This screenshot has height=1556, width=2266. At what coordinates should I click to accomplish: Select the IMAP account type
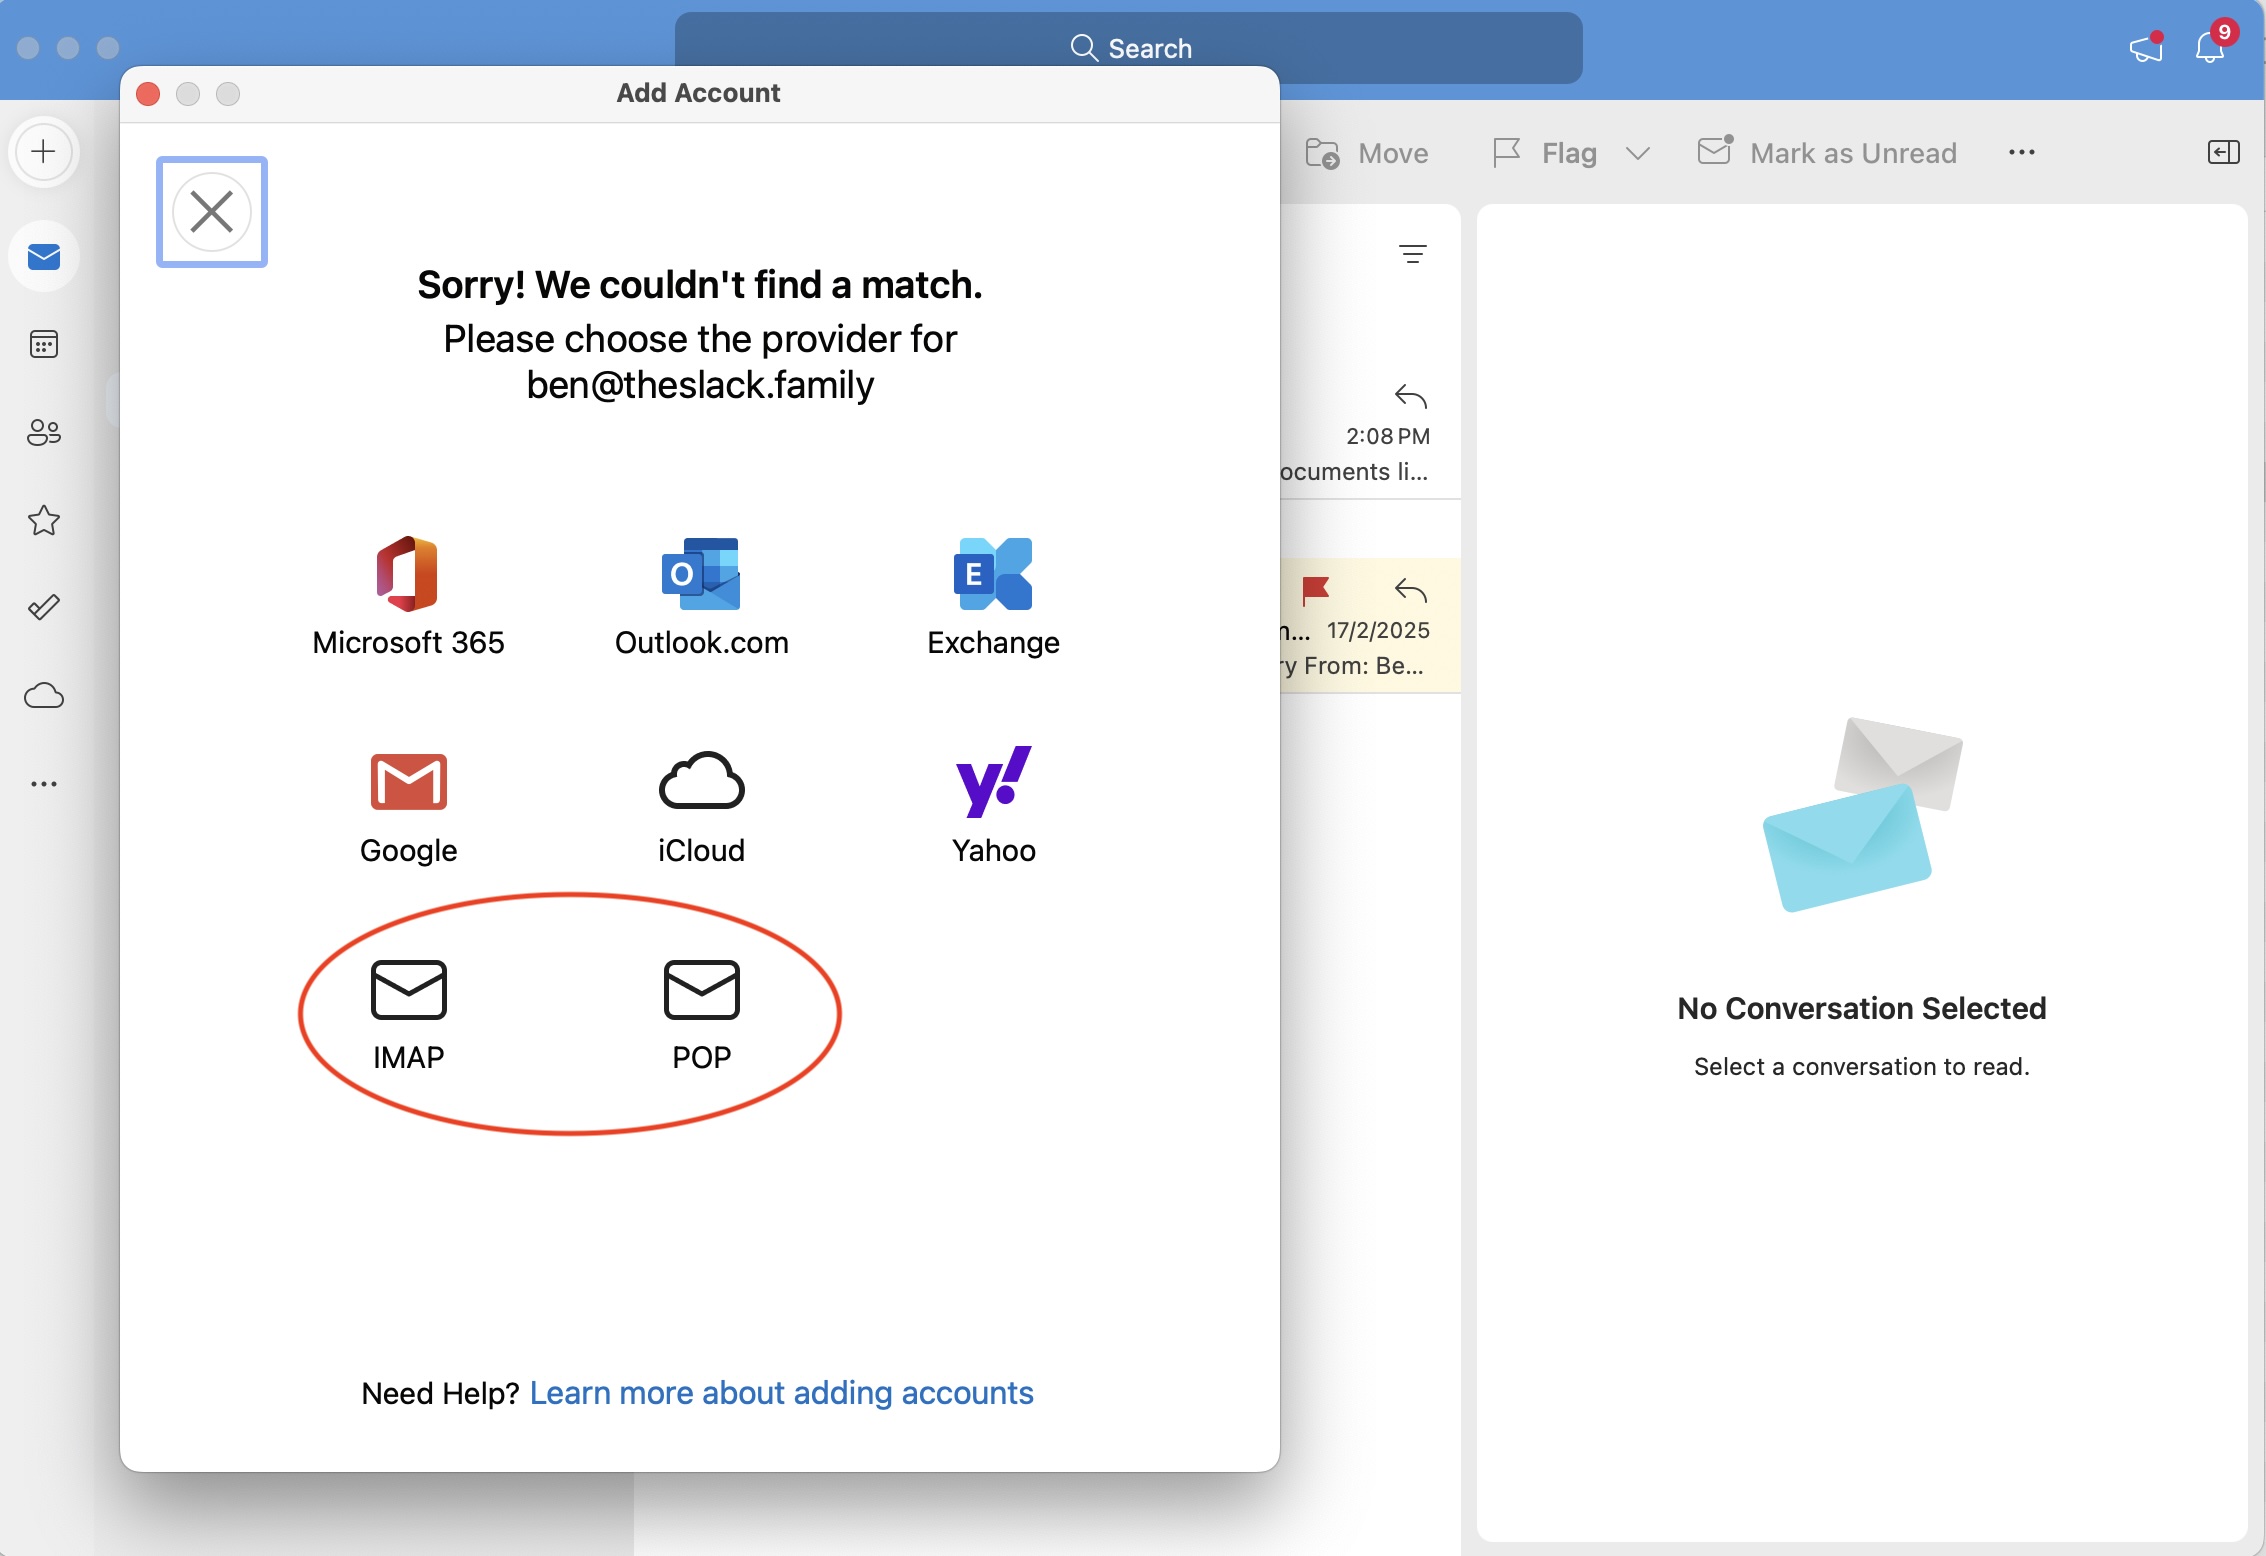(408, 1015)
